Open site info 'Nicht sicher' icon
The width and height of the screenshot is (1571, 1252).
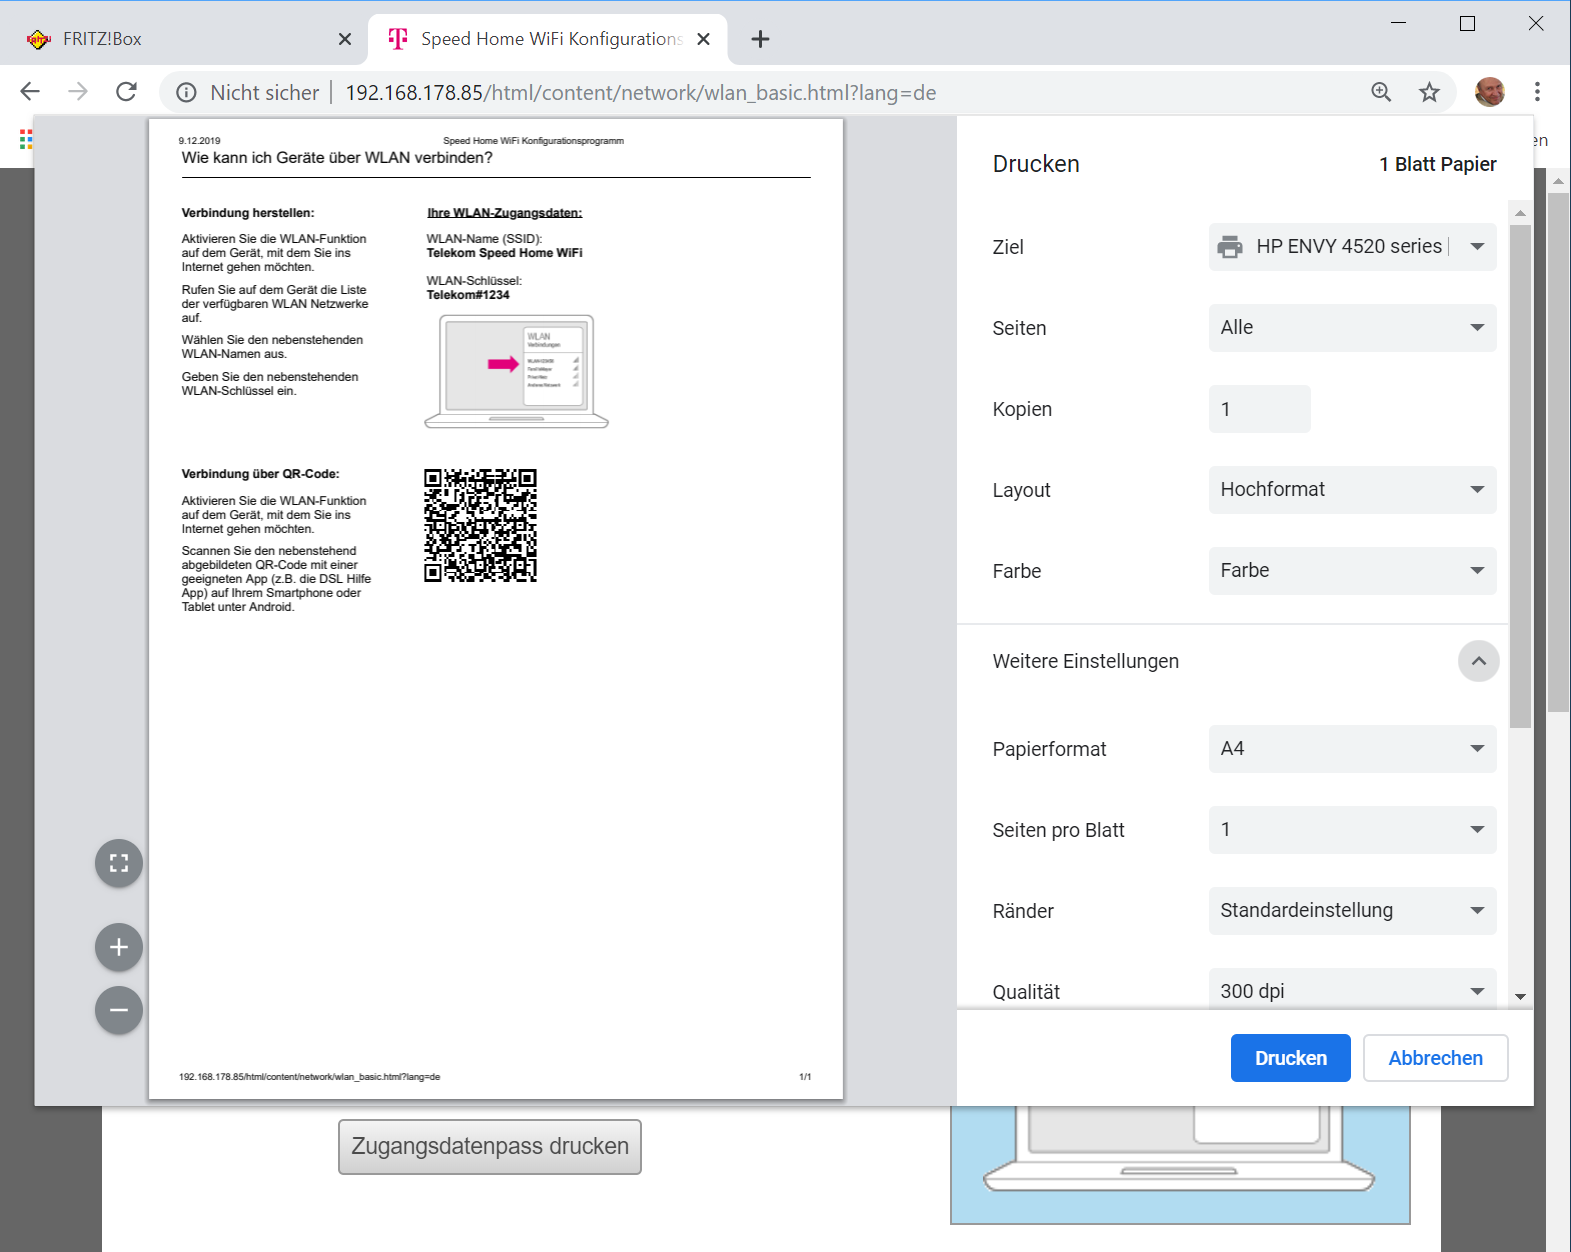(x=186, y=93)
